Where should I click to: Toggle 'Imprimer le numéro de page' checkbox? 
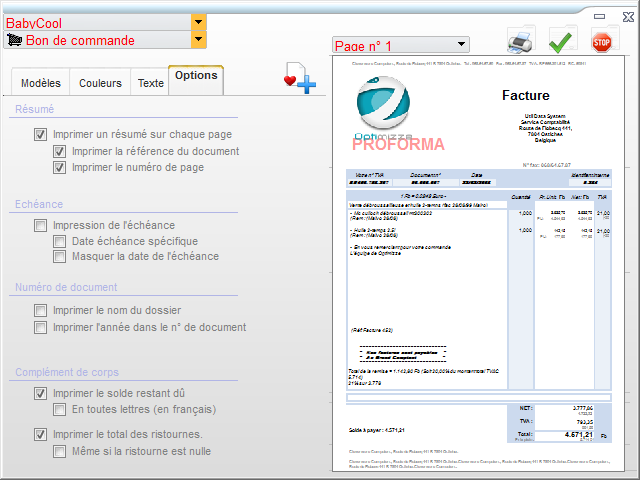pyautogui.click(x=60, y=168)
